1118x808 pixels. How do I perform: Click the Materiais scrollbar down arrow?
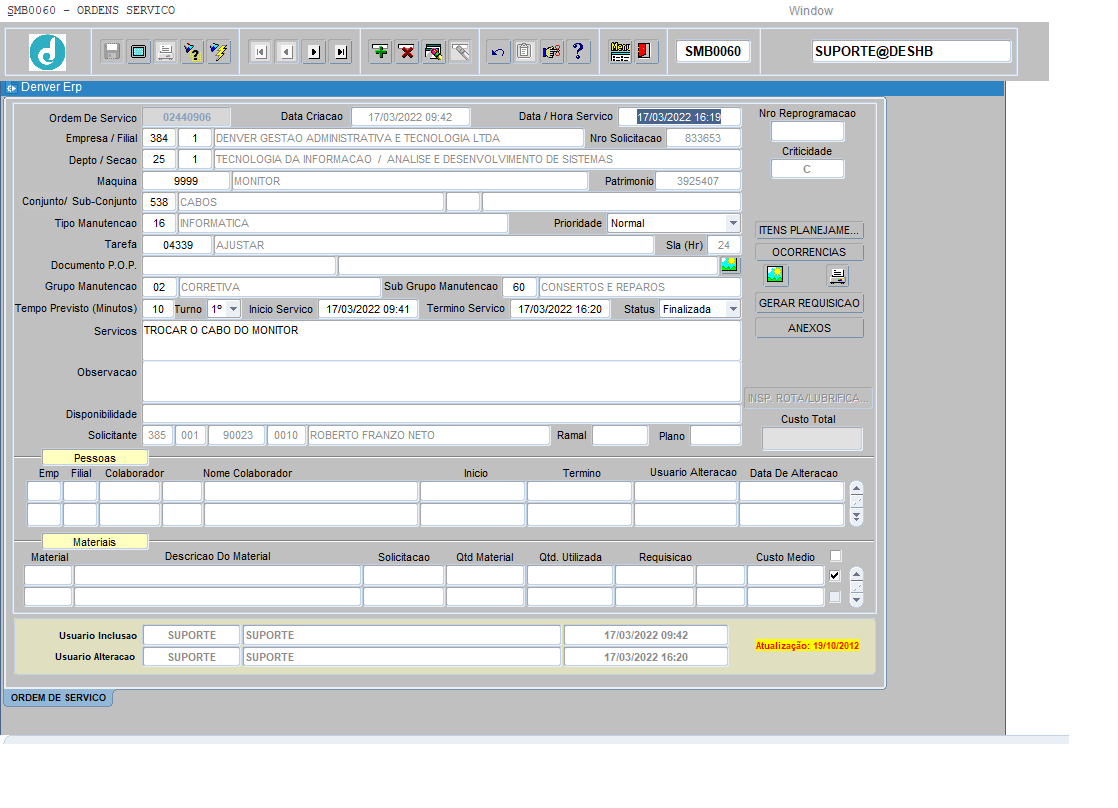(856, 600)
